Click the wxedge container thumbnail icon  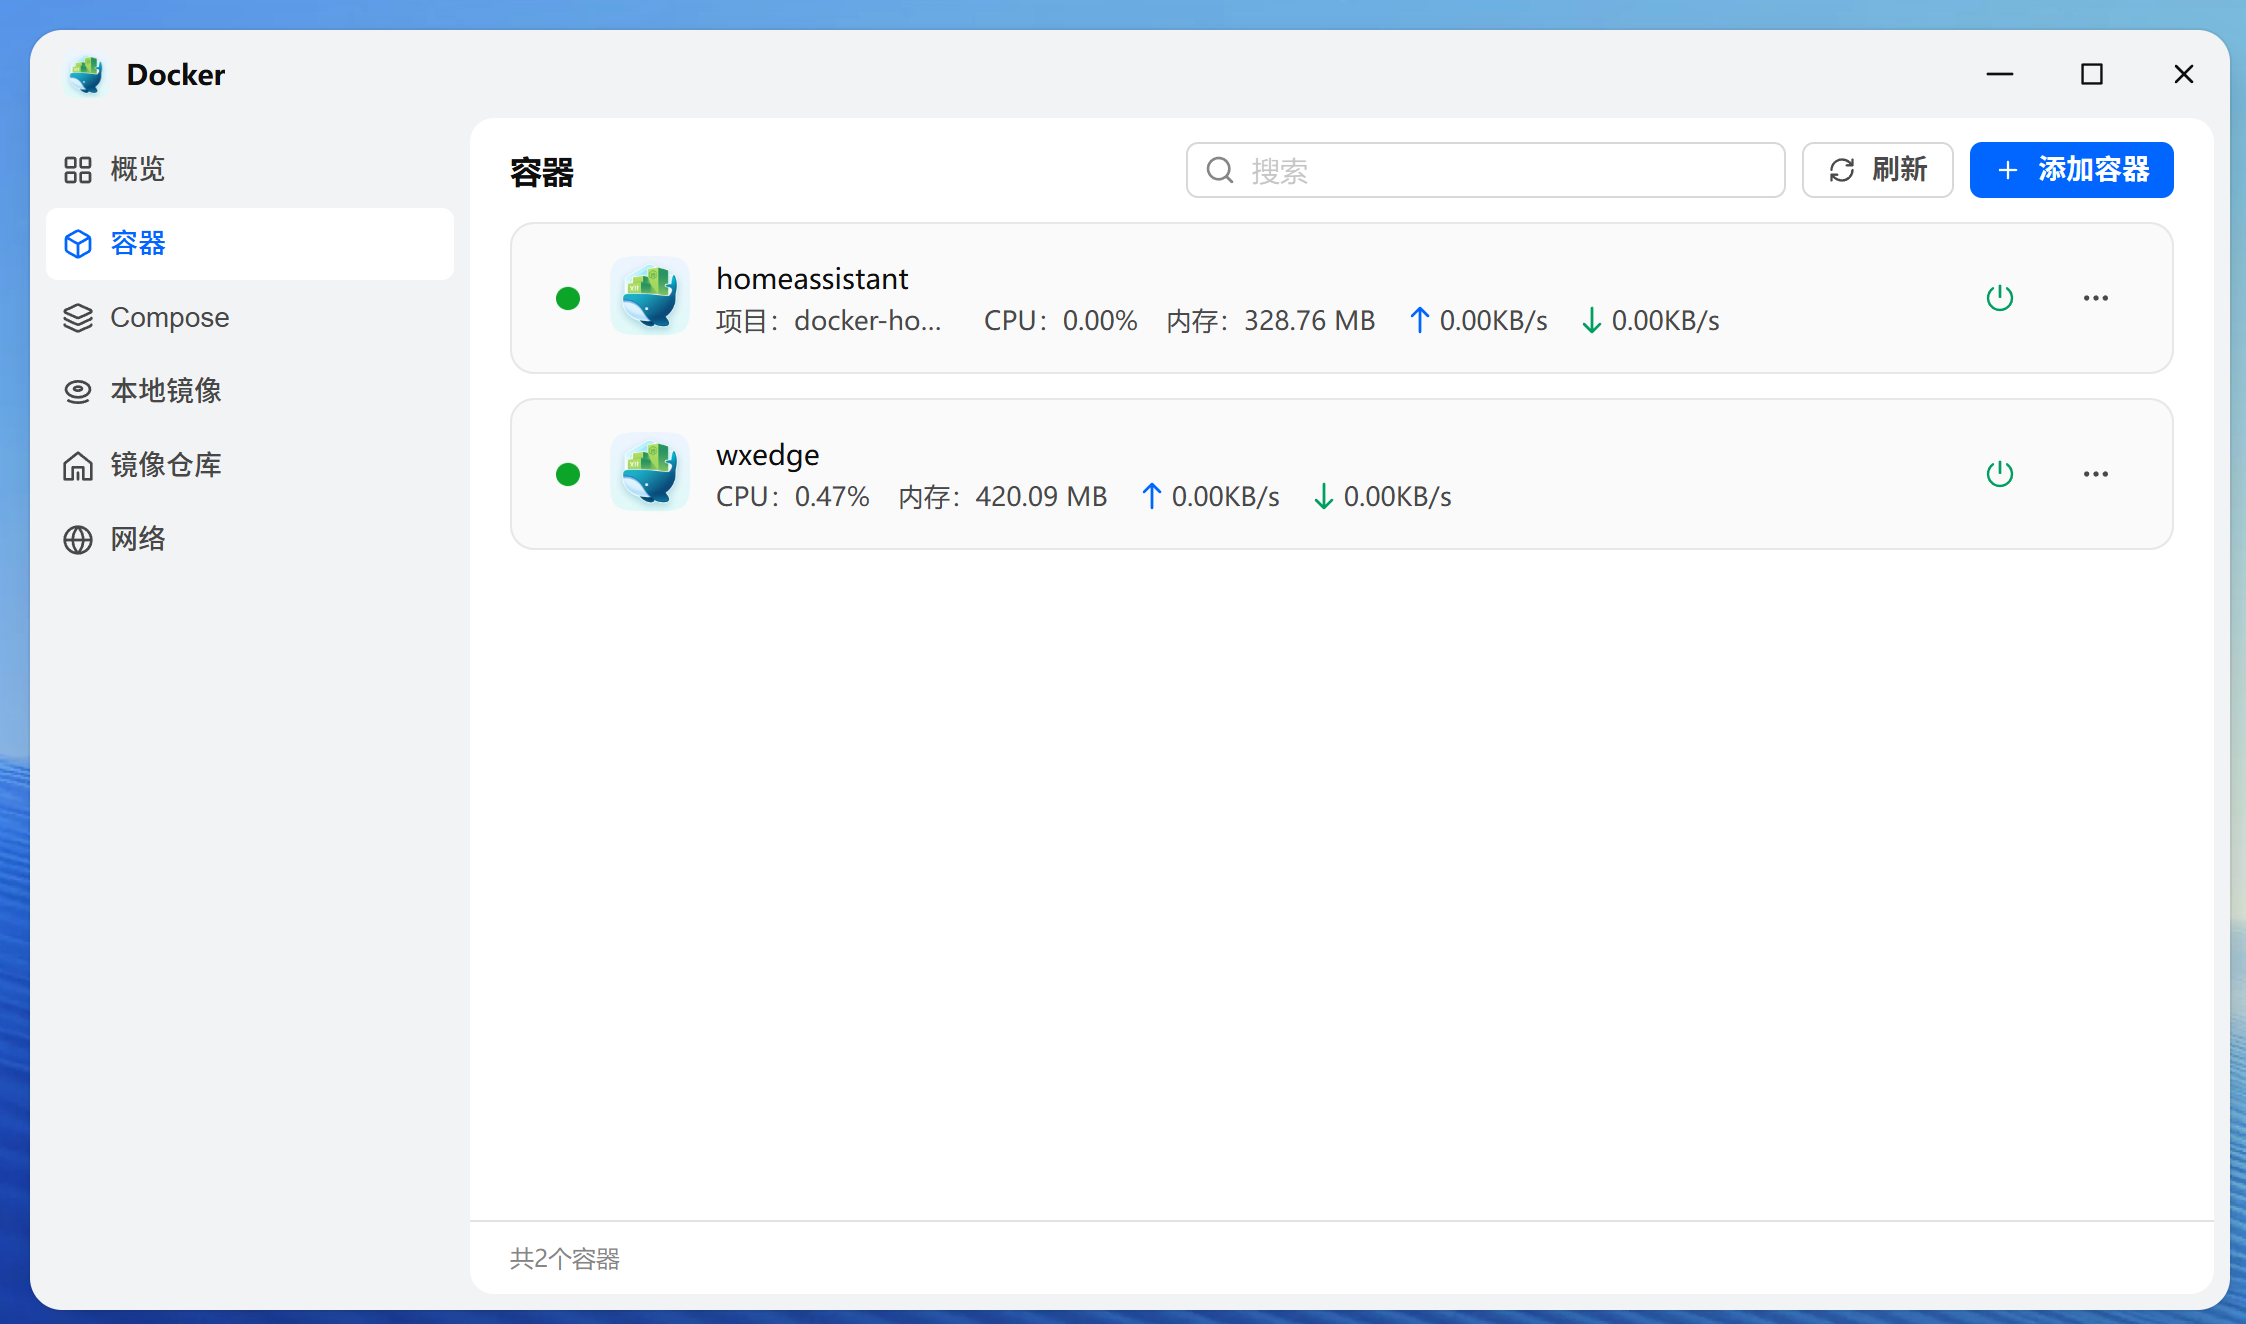(650, 472)
